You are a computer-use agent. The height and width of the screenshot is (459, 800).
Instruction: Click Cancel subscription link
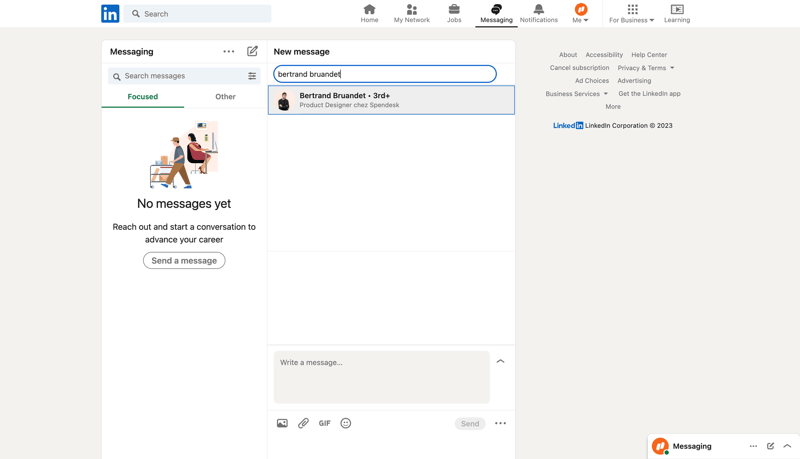click(x=580, y=67)
